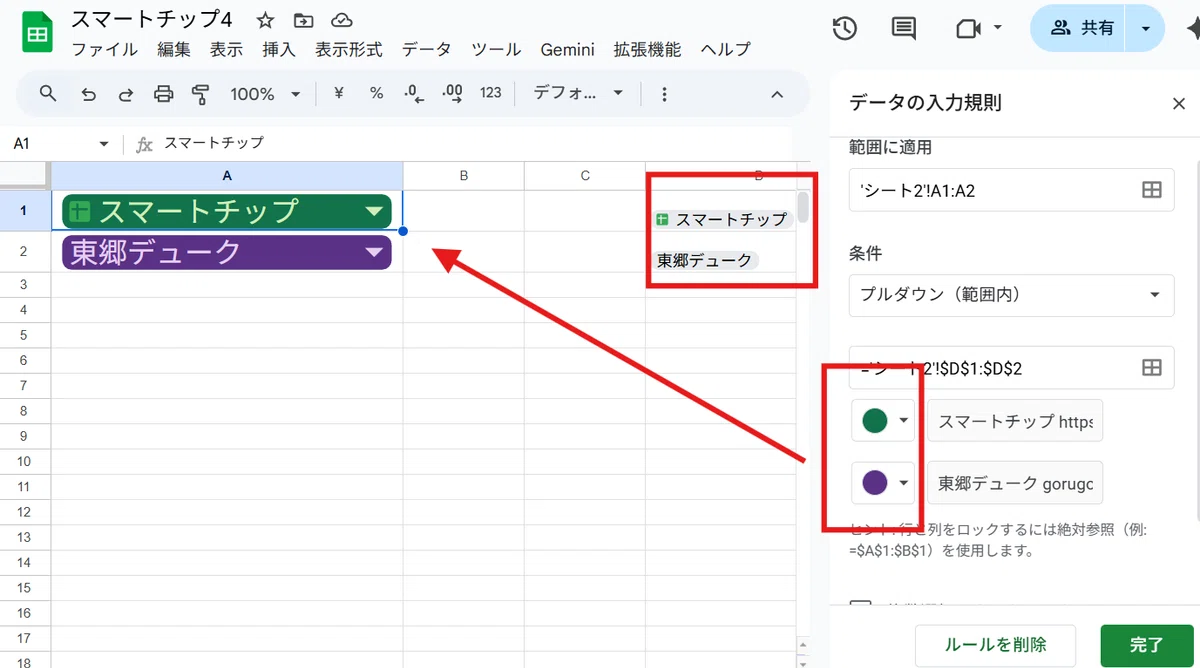Screen dimensions: 1200x668
Task: Open the name box A1 dropdown arrow
Action: 103,144
